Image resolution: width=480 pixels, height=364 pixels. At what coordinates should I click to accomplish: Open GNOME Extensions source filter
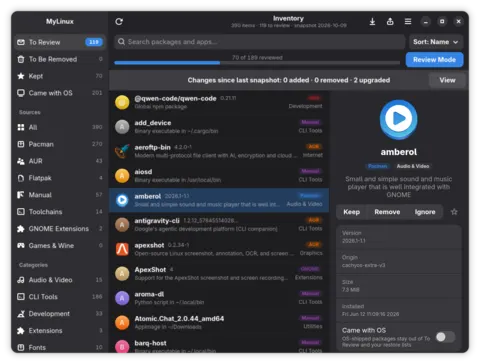point(60,229)
